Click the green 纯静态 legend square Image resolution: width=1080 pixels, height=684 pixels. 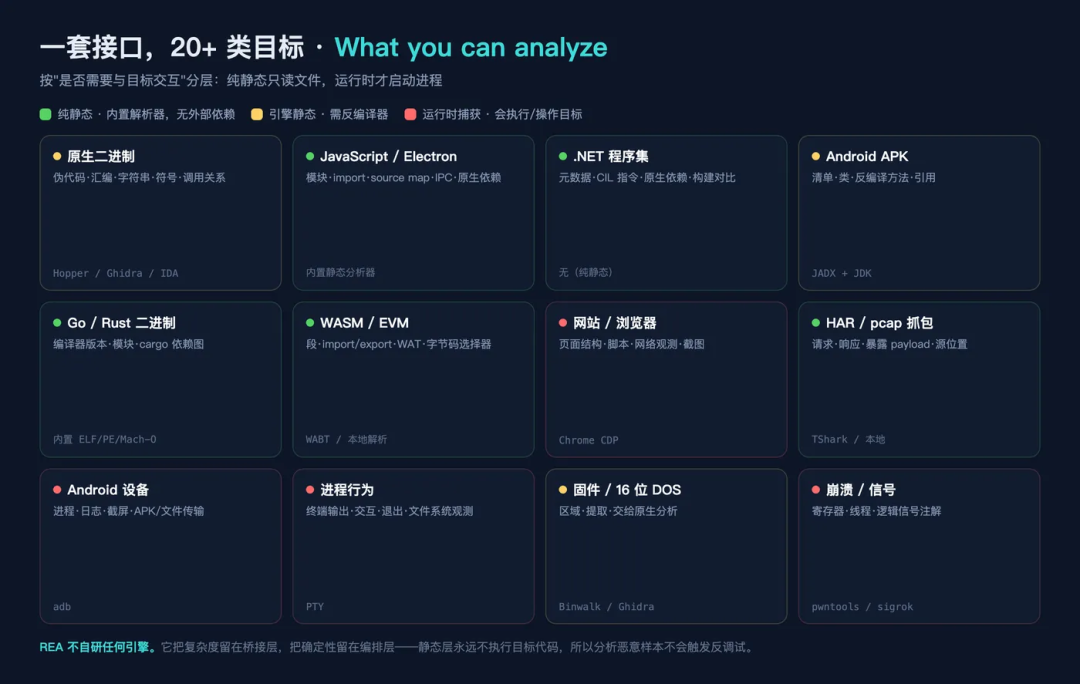tap(45, 114)
